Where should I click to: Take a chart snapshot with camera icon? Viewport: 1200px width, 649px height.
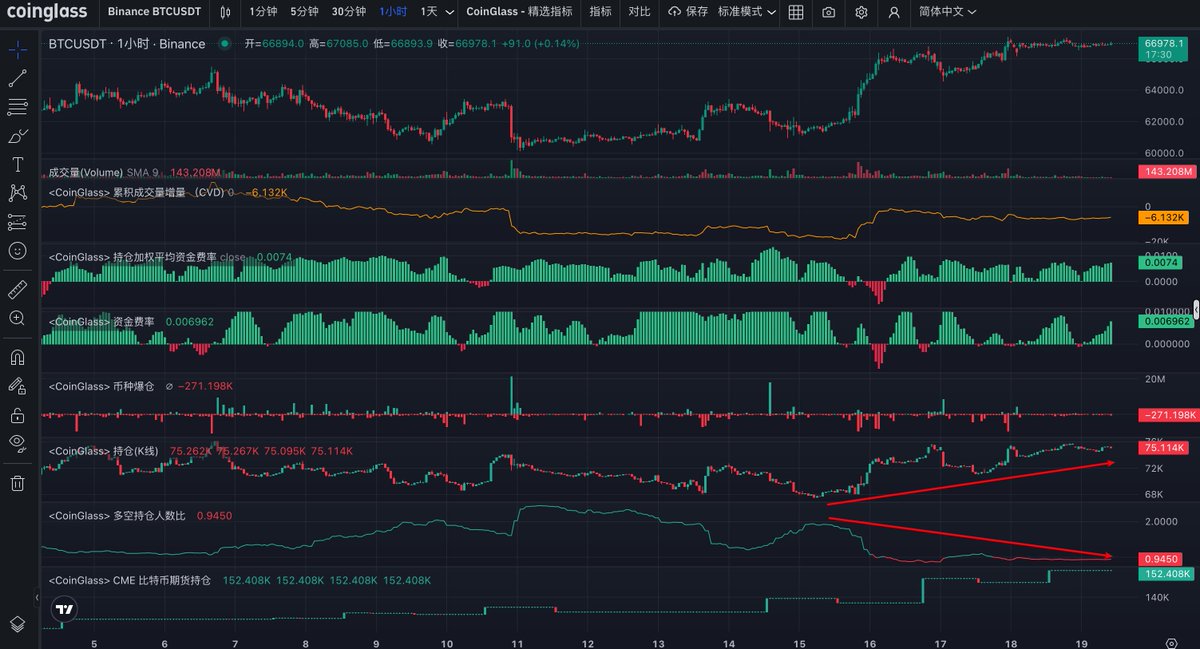[829, 12]
